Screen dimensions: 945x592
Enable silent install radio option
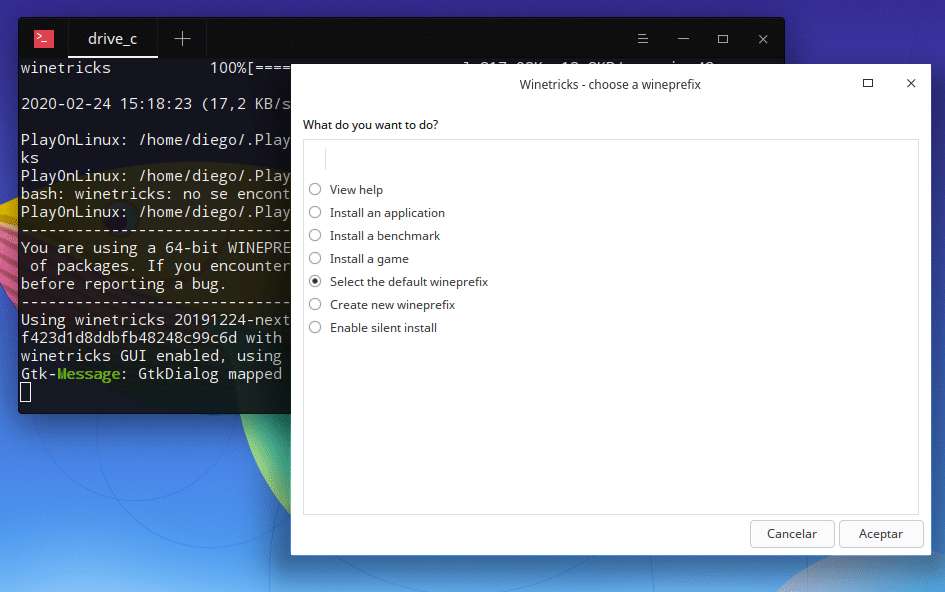[315, 327]
